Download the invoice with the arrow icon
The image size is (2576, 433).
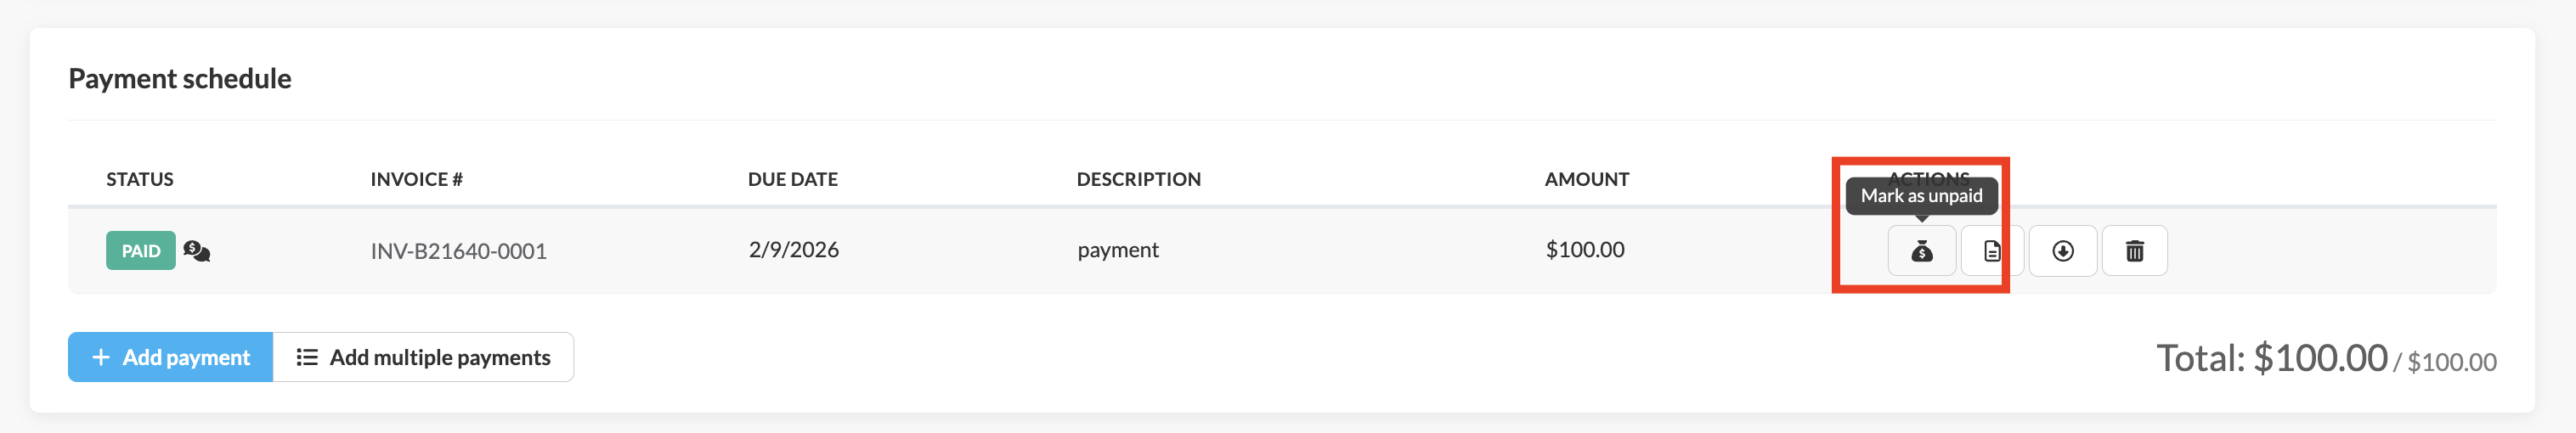[x=2062, y=251]
